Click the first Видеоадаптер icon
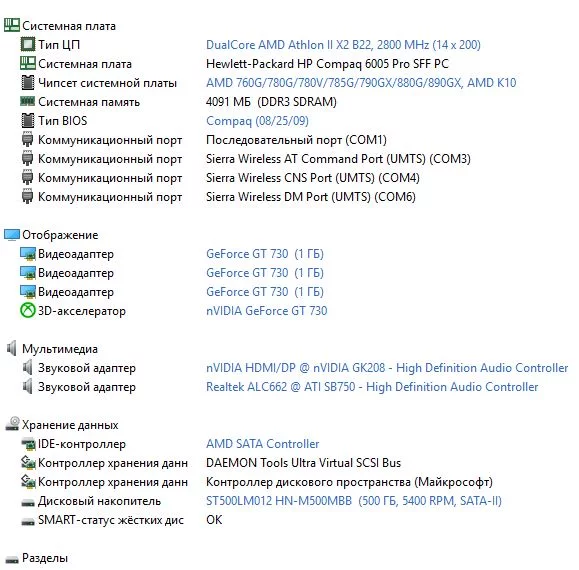 [x=28, y=254]
